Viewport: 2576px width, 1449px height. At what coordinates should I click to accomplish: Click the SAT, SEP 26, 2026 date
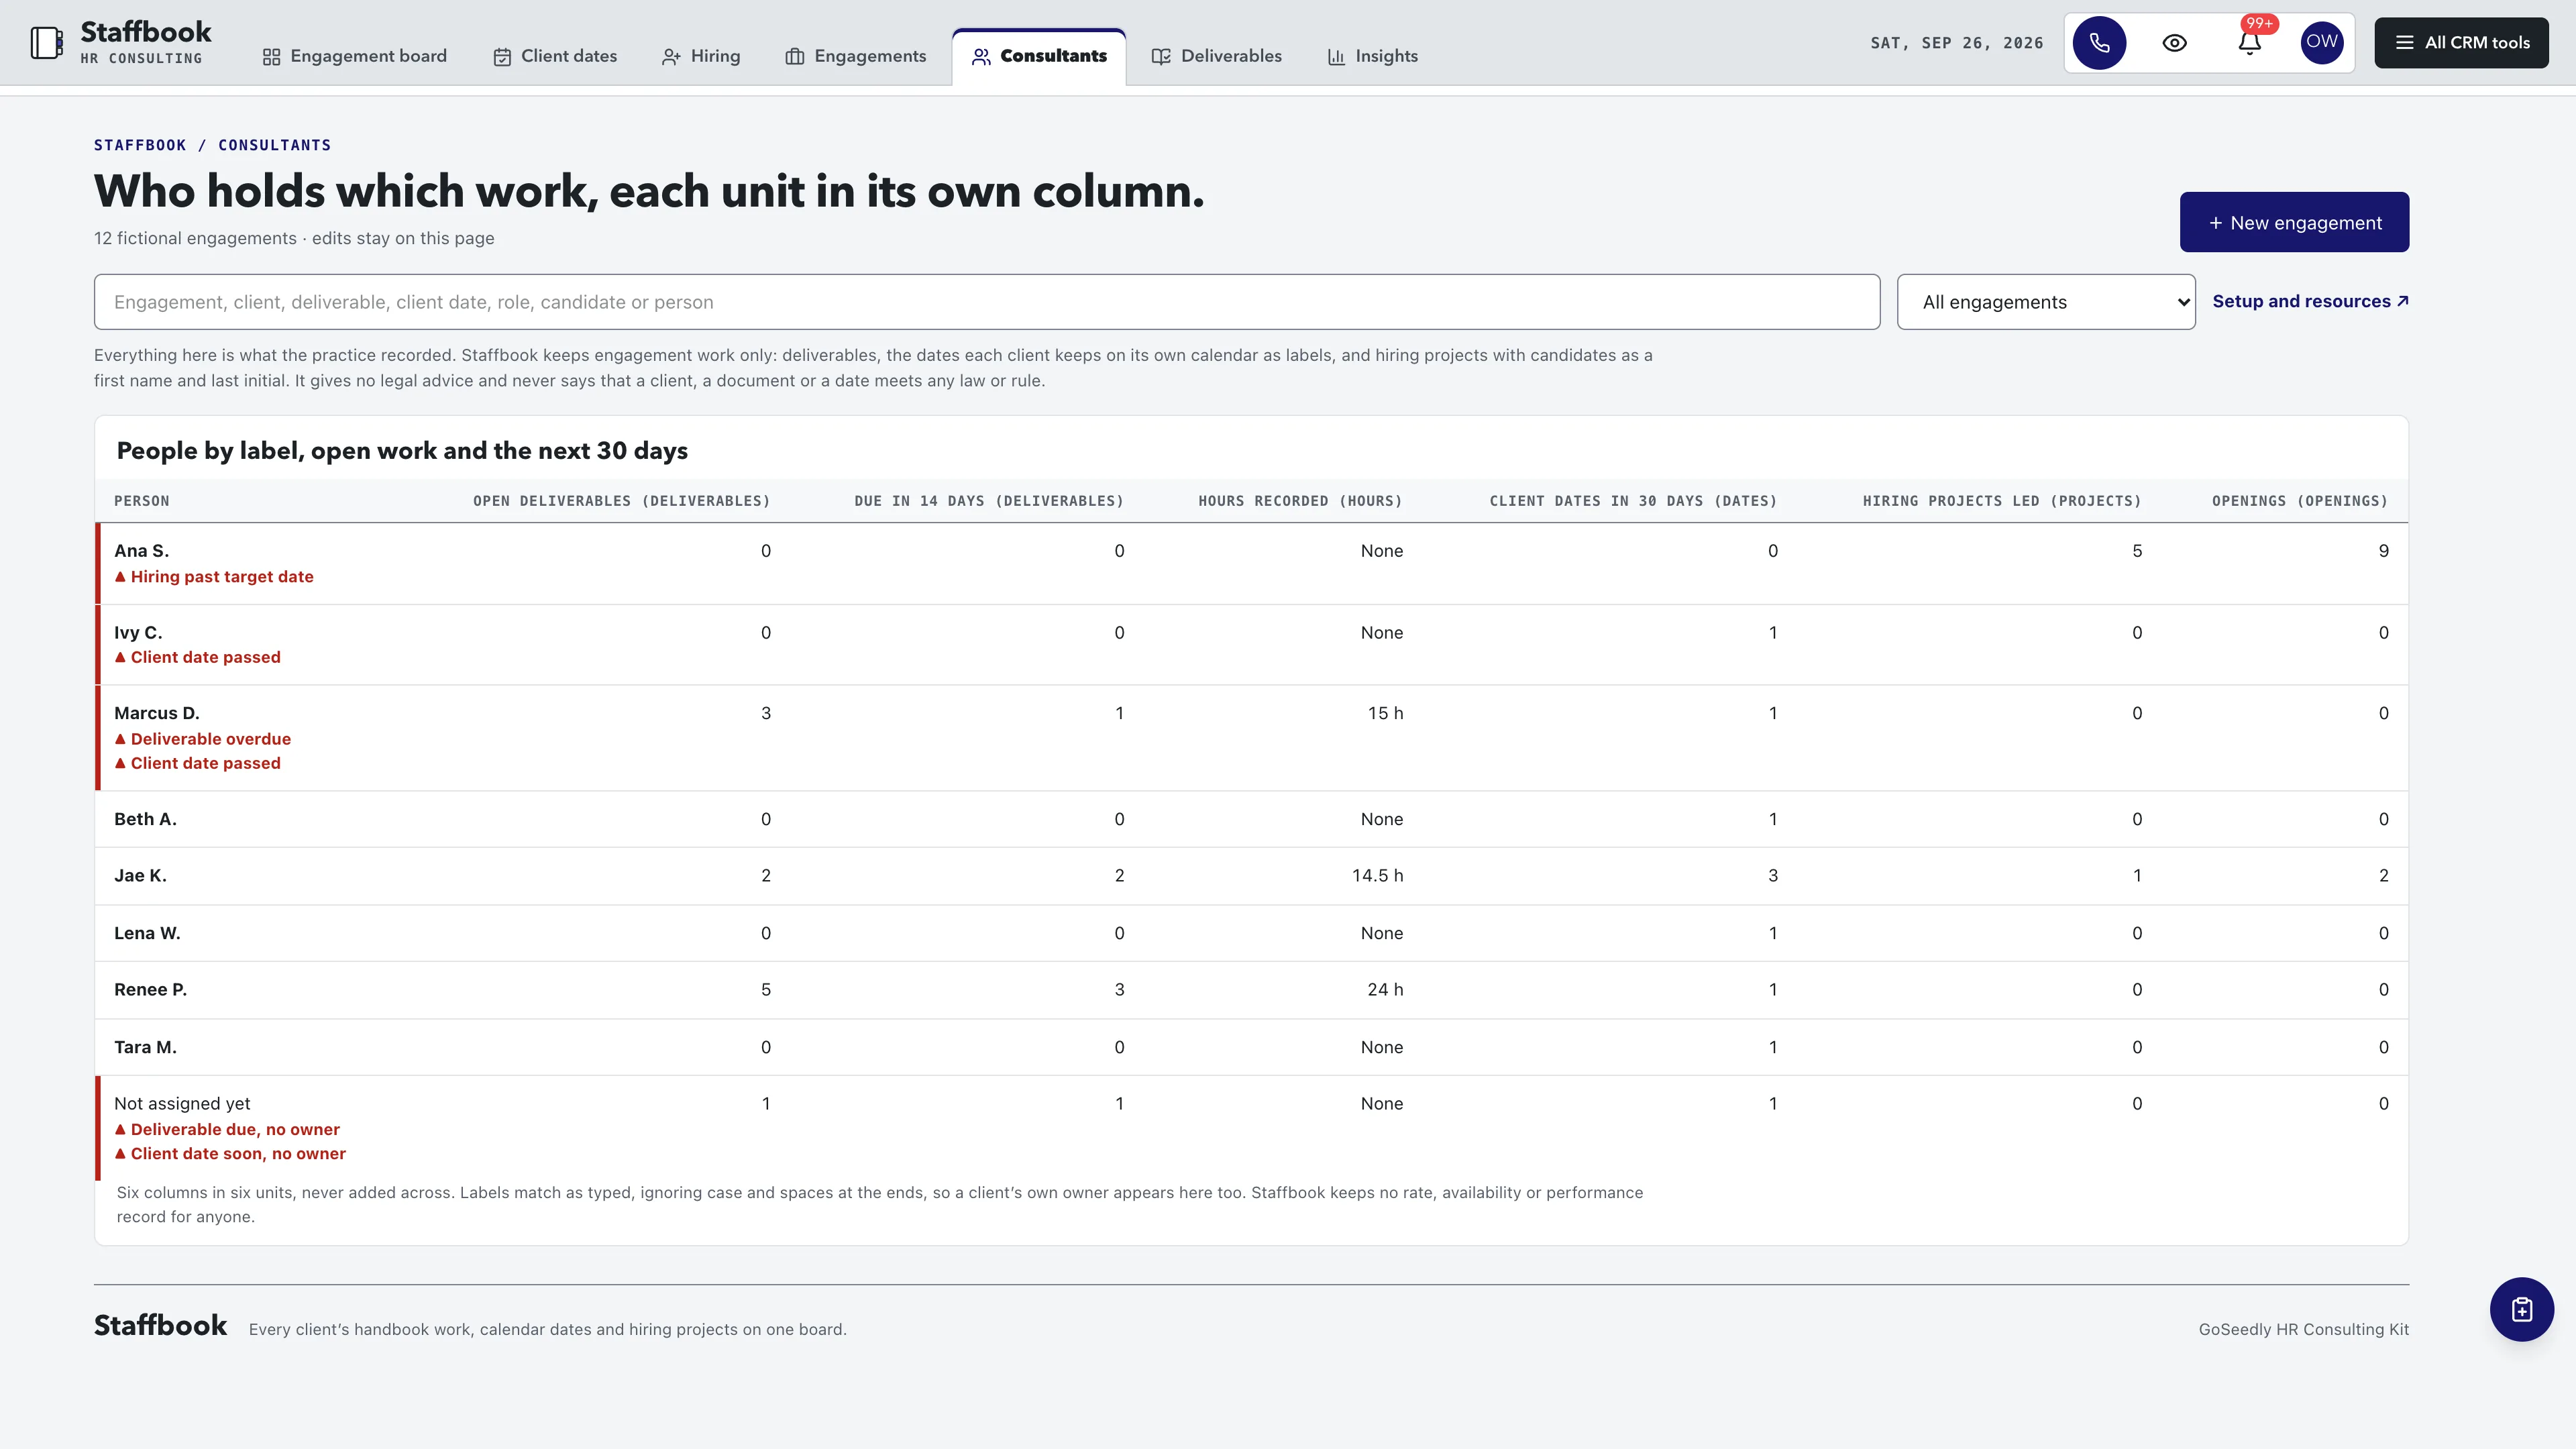[1957, 43]
